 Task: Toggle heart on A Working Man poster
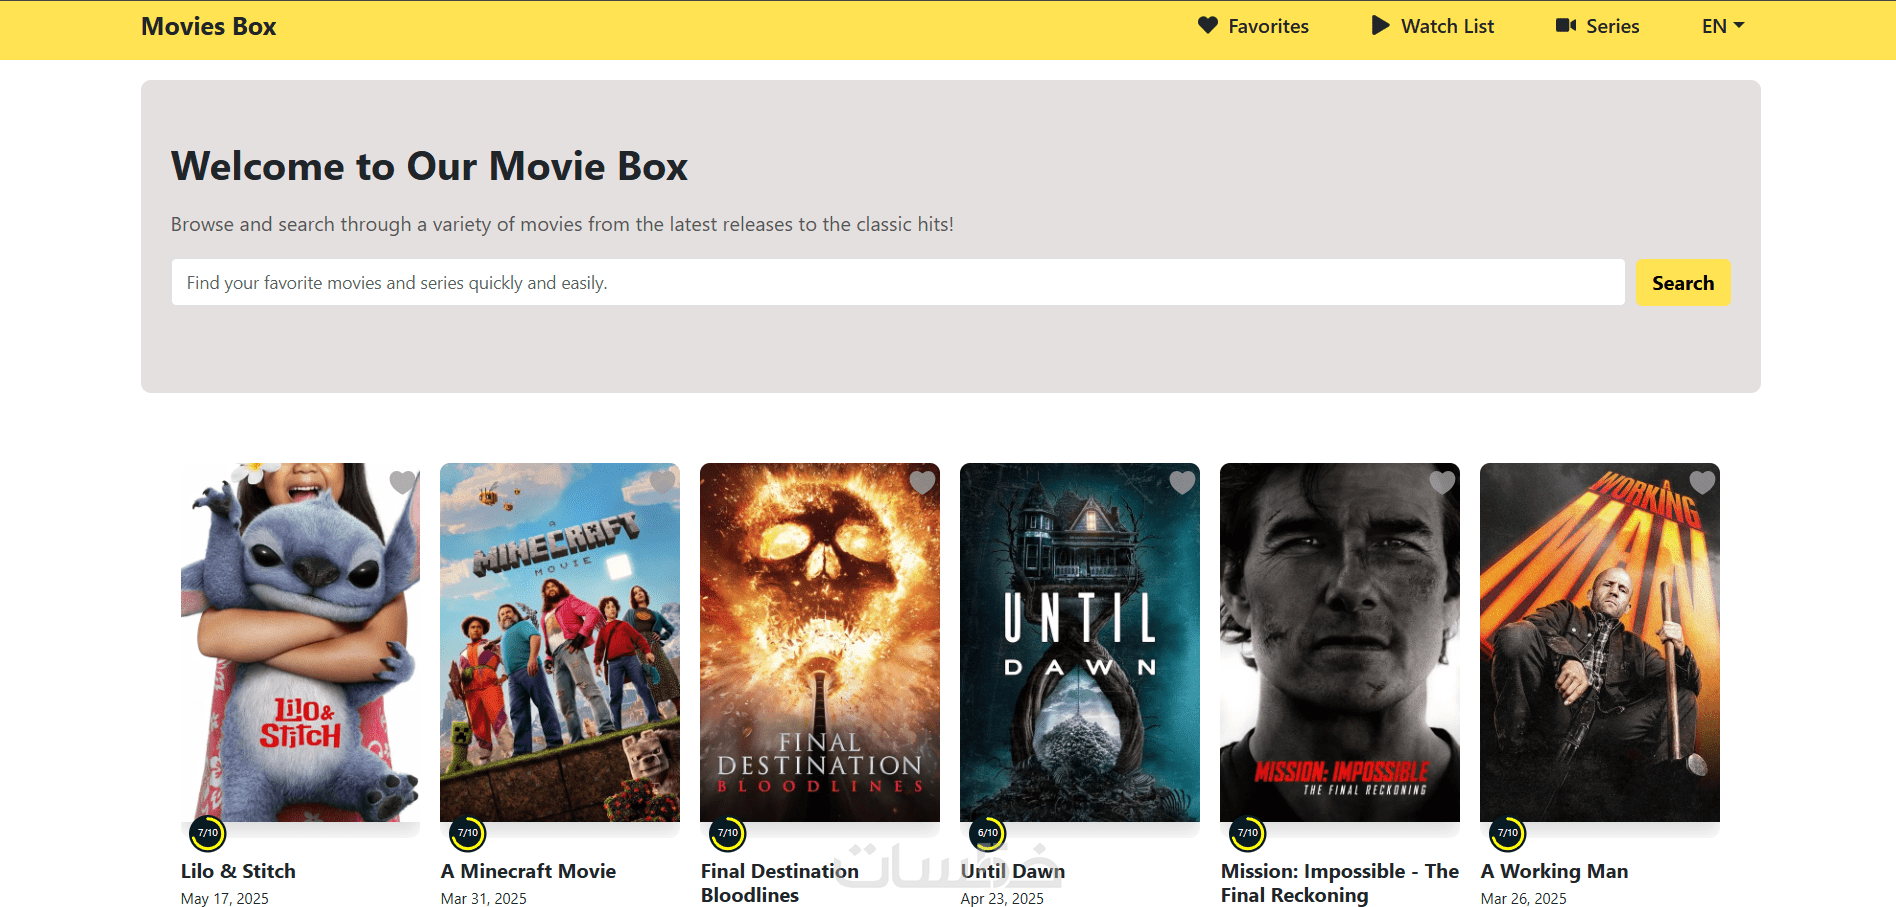(1702, 482)
